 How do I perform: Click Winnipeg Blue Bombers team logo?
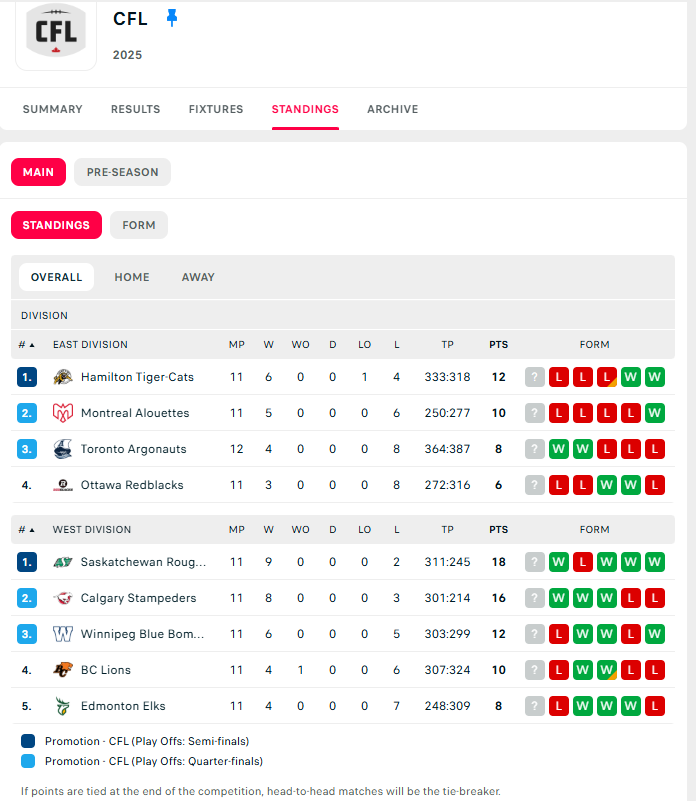pos(63,634)
